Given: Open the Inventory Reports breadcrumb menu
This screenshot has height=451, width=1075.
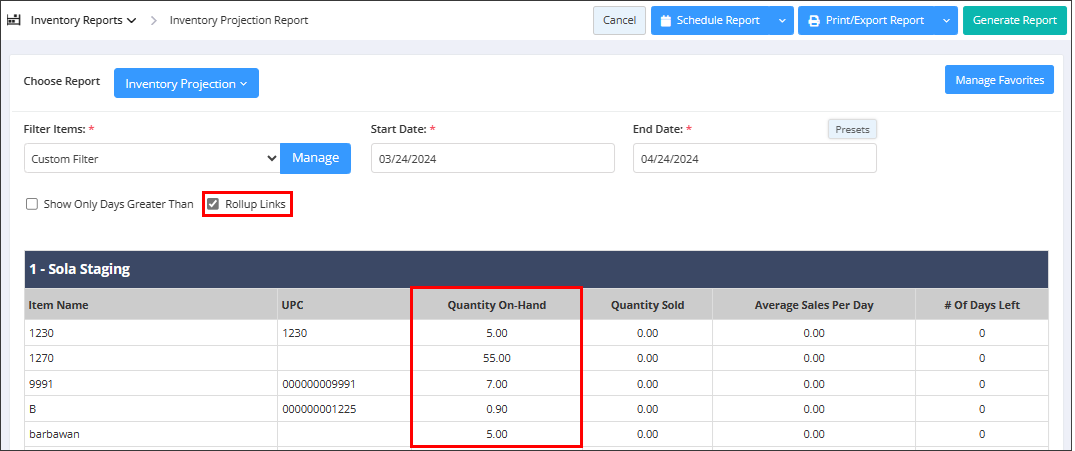Looking at the screenshot, I should (83, 20).
